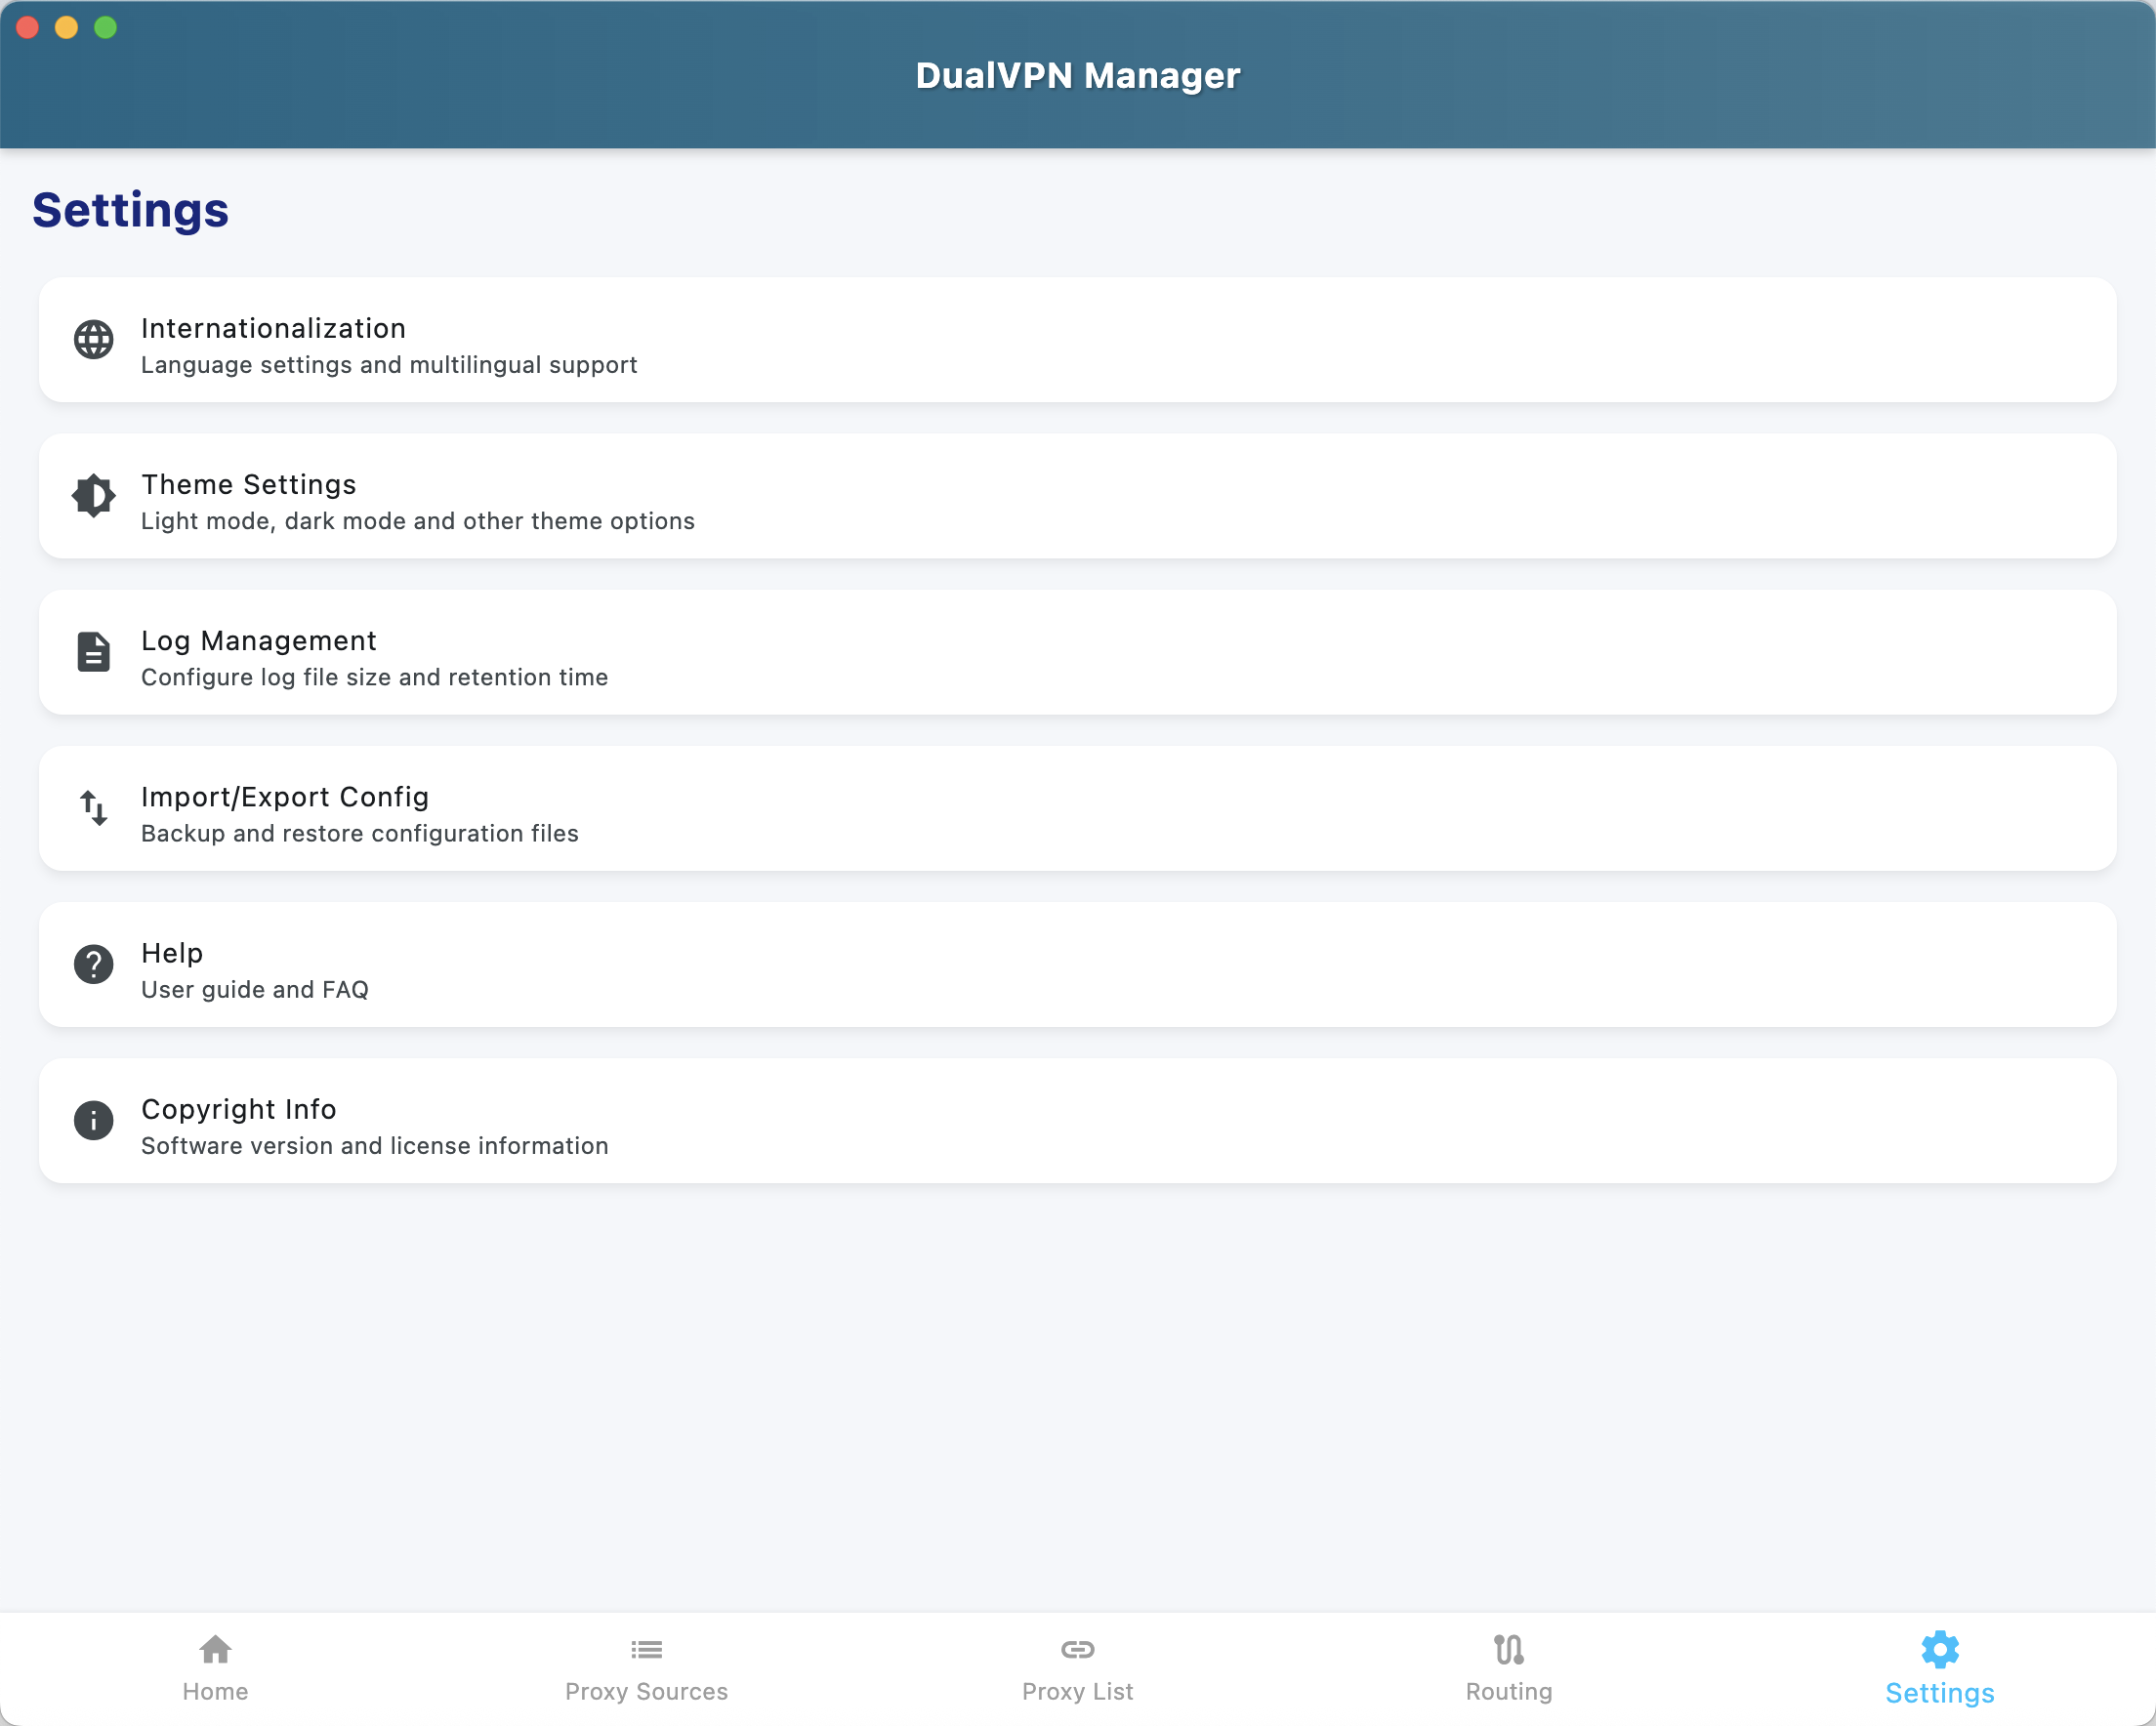This screenshot has height=1726, width=2156.
Task: Open Copyright Info entry
Action: tap(1077, 1120)
